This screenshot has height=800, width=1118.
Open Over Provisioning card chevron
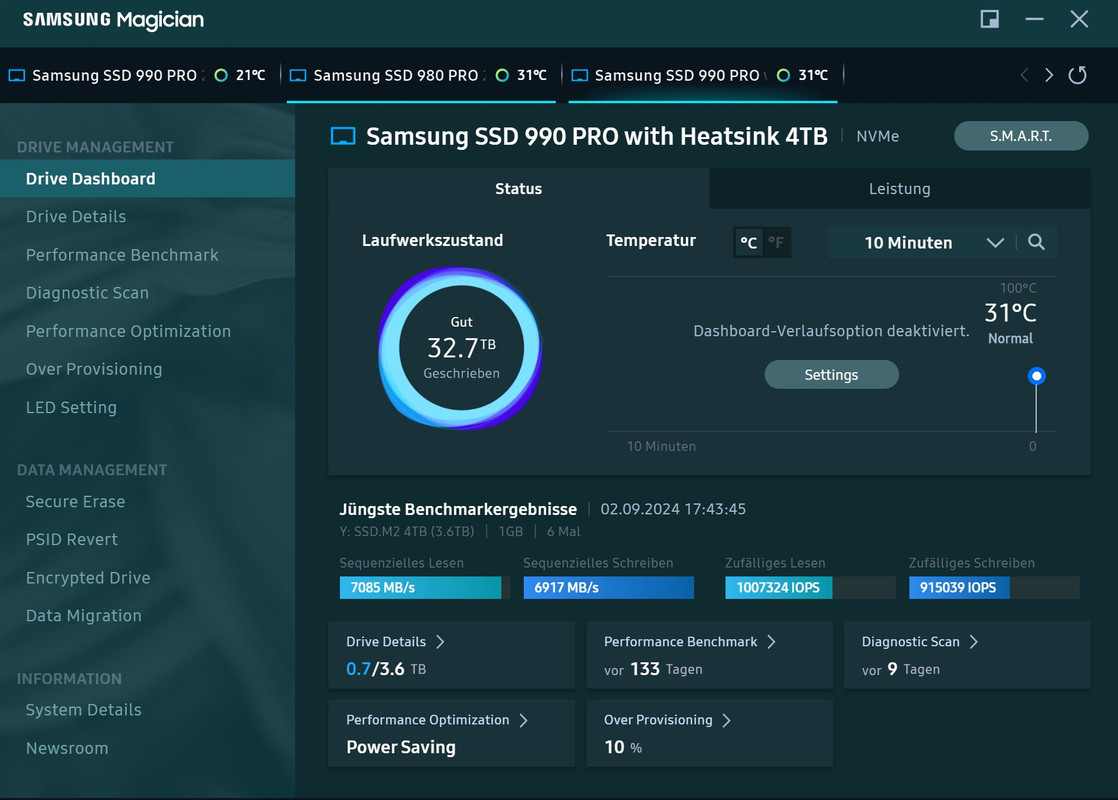pyautogui.click(x=726, y=720)
